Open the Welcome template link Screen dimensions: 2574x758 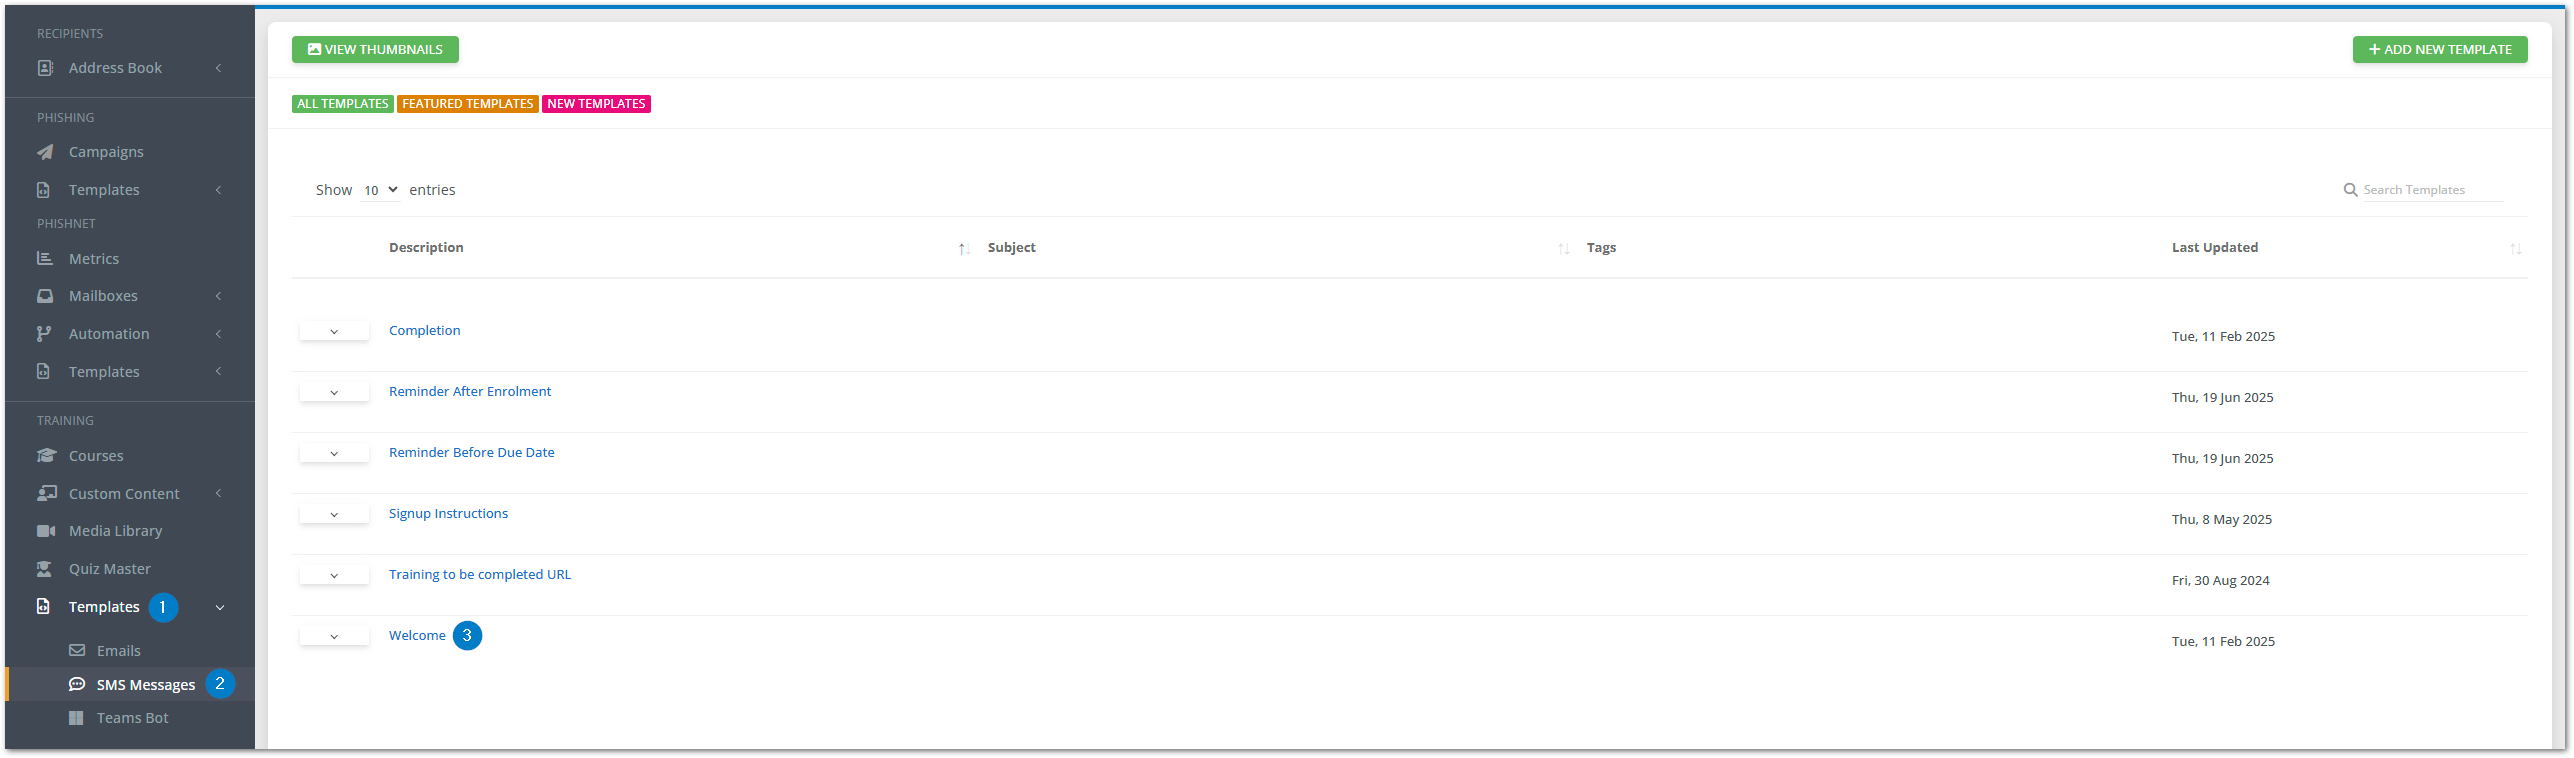point(417,636)
